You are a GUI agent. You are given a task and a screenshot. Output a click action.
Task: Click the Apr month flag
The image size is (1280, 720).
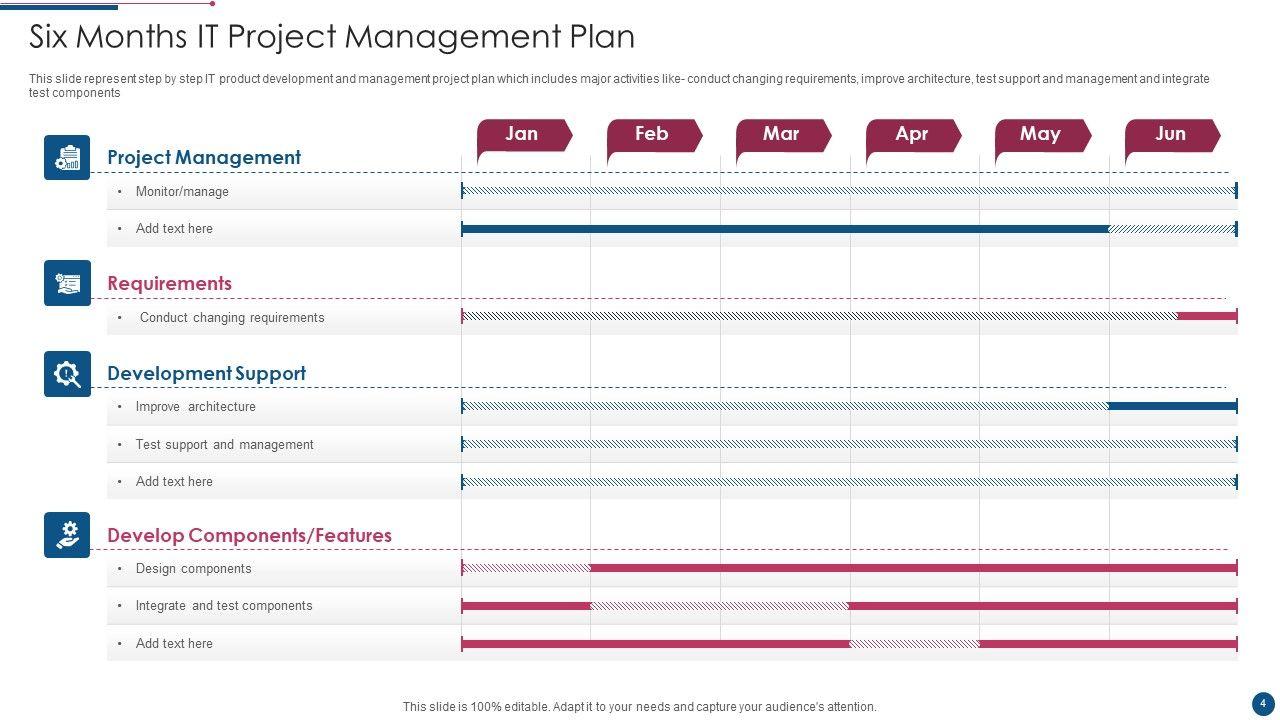tap(911, 135)
